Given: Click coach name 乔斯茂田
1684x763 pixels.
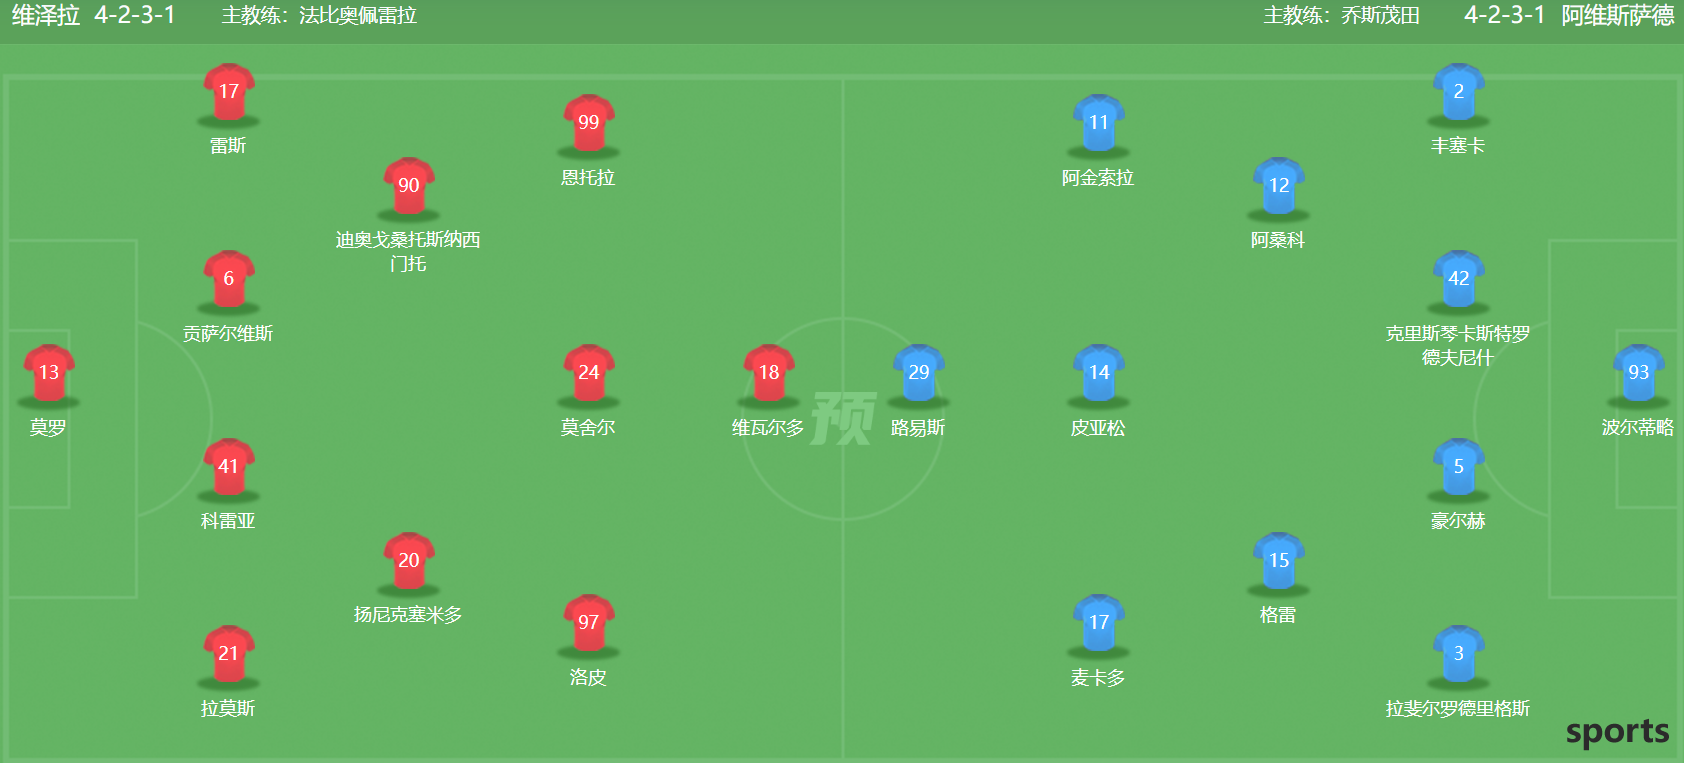Looking at the screenshot, I should [x=1380, y=15].
